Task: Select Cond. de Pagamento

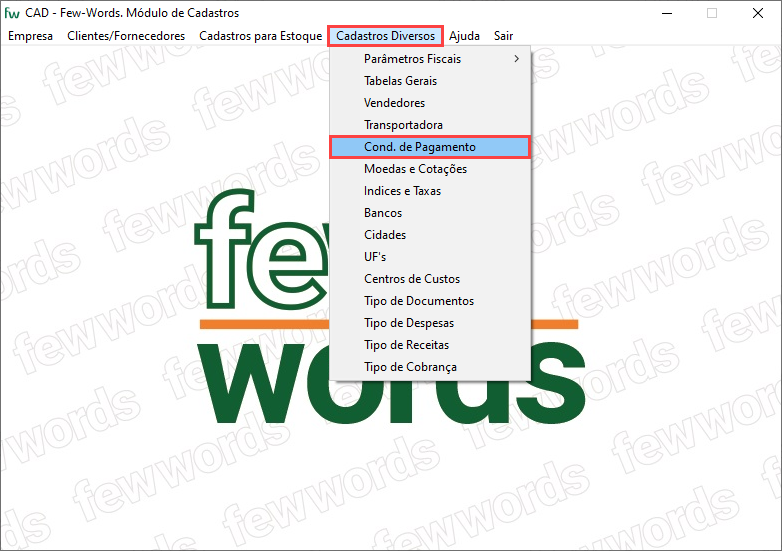Action: point(430,147)
